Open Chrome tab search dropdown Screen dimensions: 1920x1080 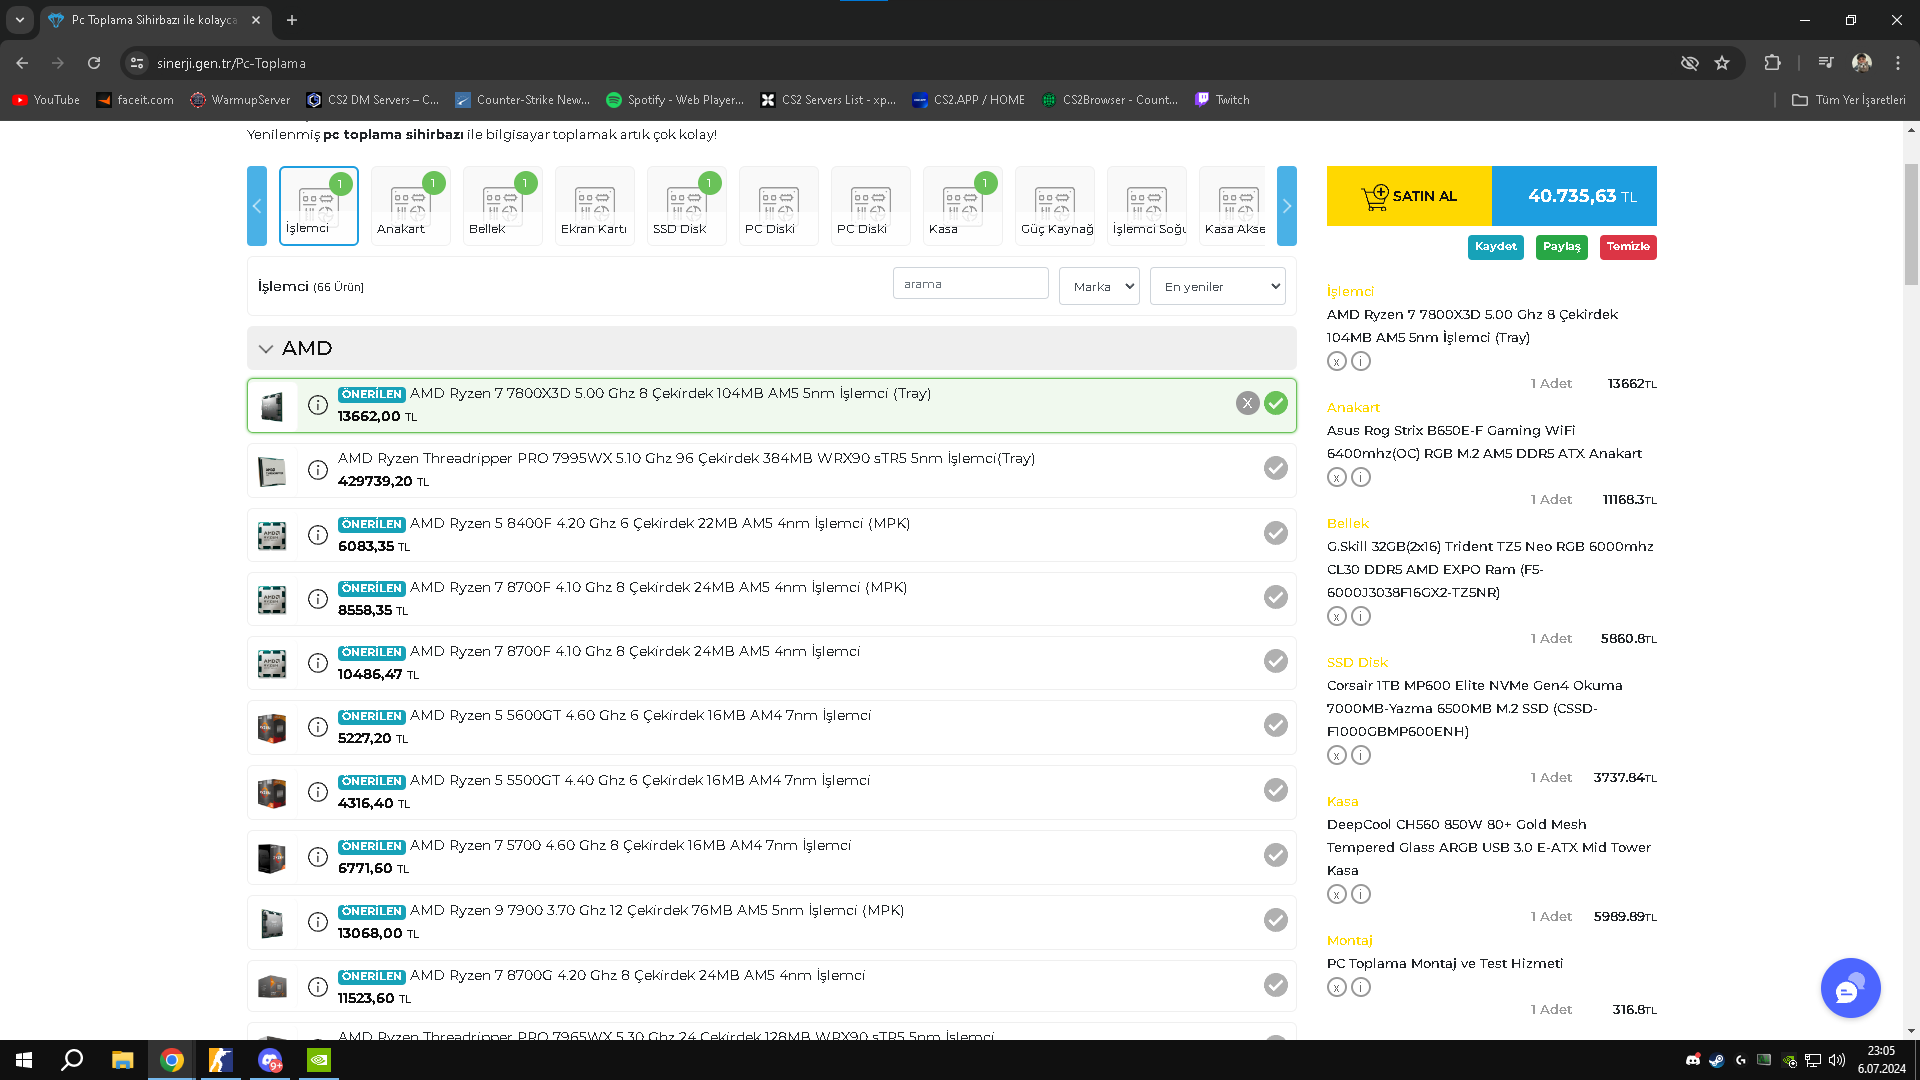(19, 20)
